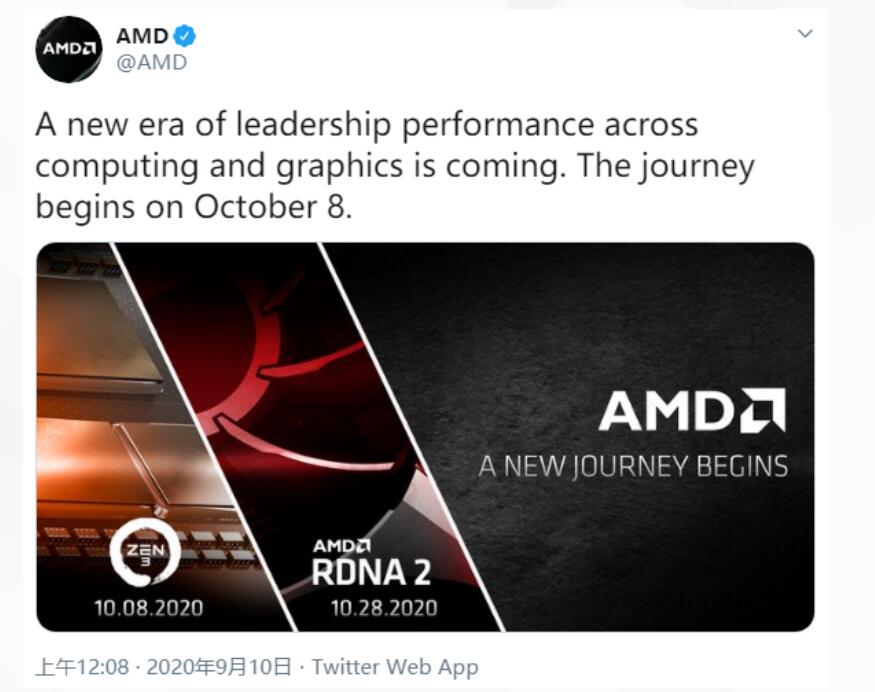
Task: Open the AMD display name link
Action: (142, 36)
